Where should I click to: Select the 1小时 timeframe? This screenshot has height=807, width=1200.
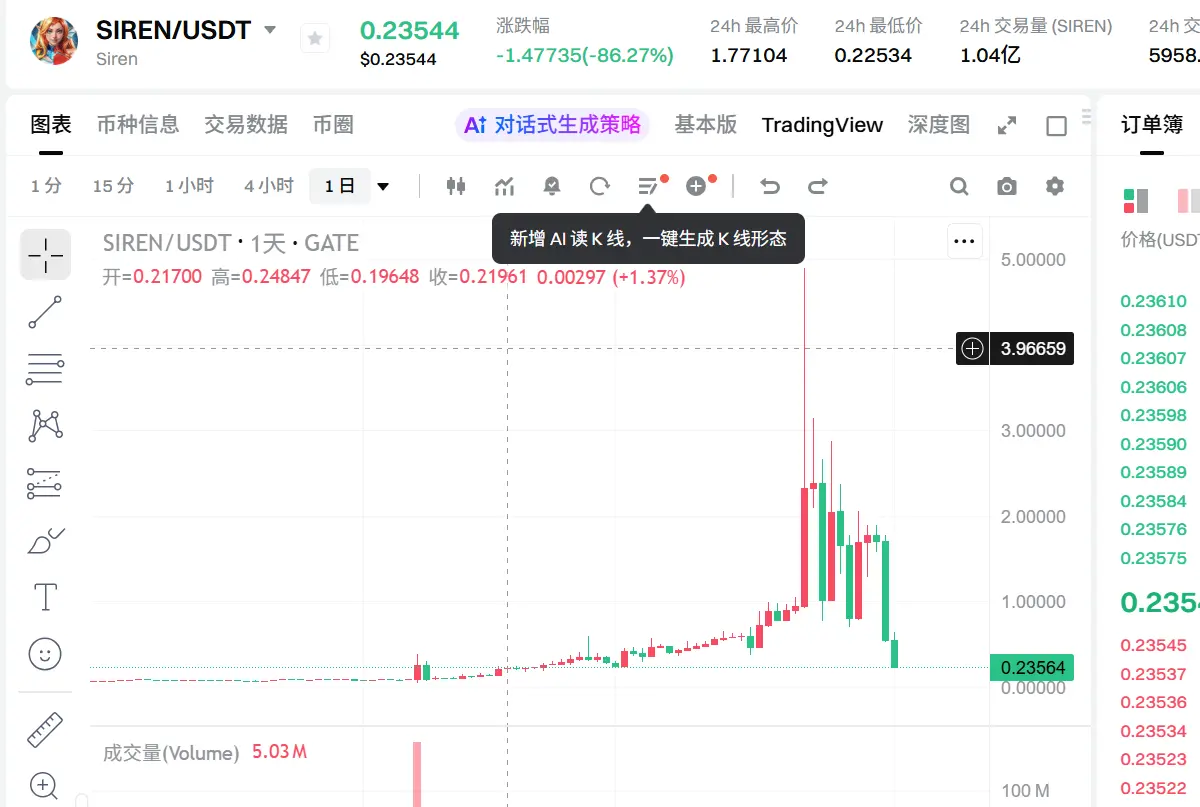[x=189, y=186]
